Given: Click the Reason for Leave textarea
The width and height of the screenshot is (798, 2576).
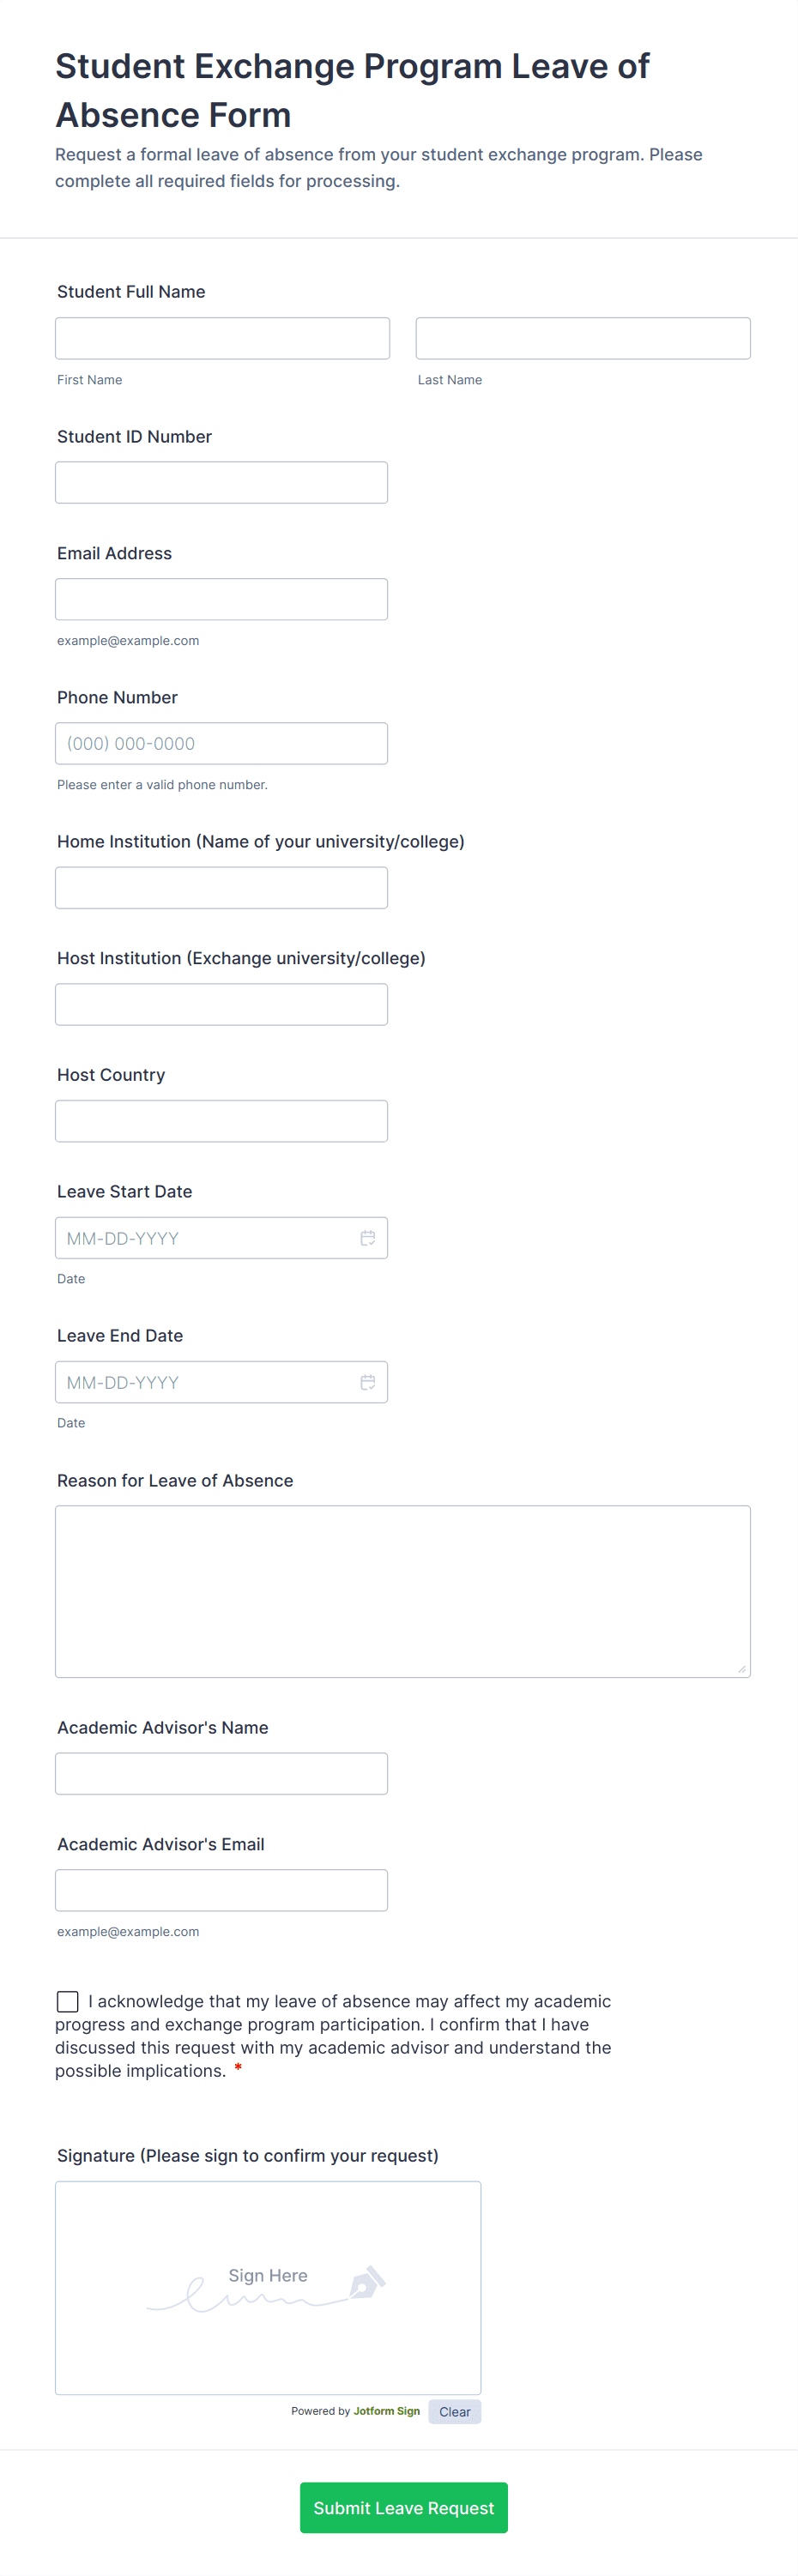Looking at the screenshot, I should point(402,1590).
